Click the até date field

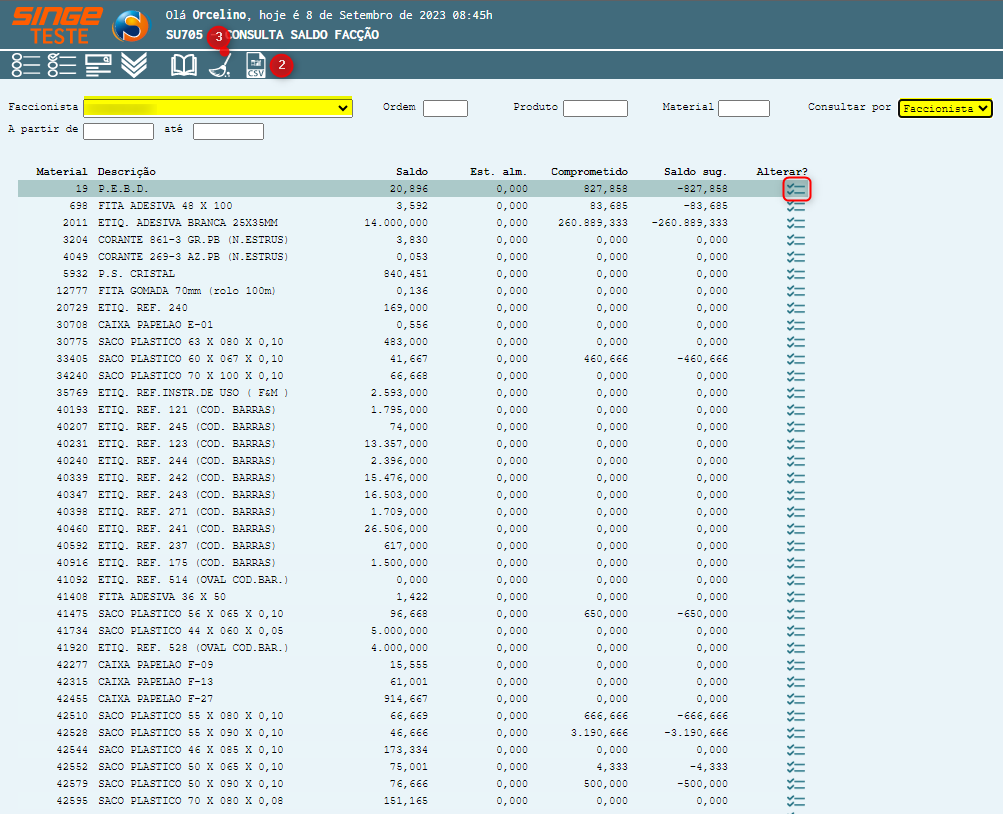228,131
